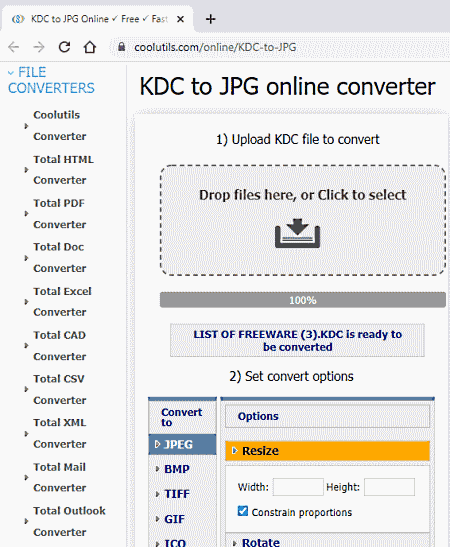
Task: Expand arrow beside Total CAD Converter
Action: (26, 345)
